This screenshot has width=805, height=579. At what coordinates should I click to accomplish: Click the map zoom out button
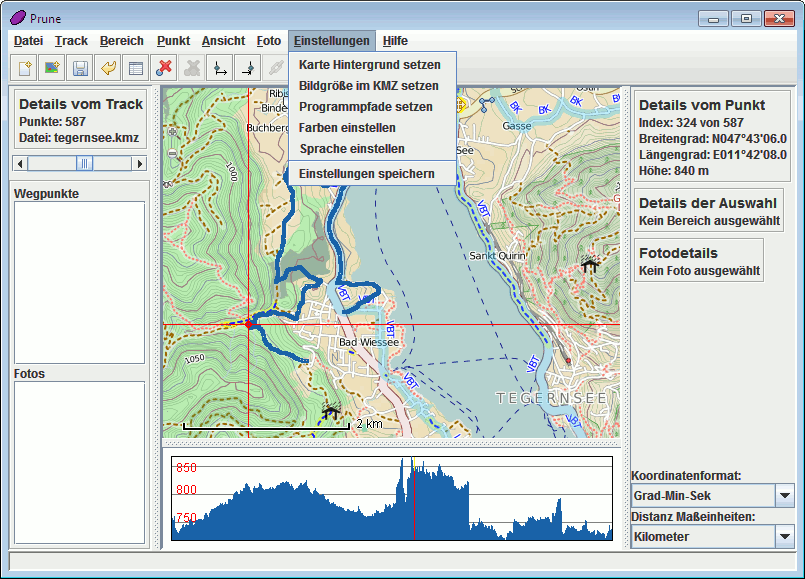point(173,153)
